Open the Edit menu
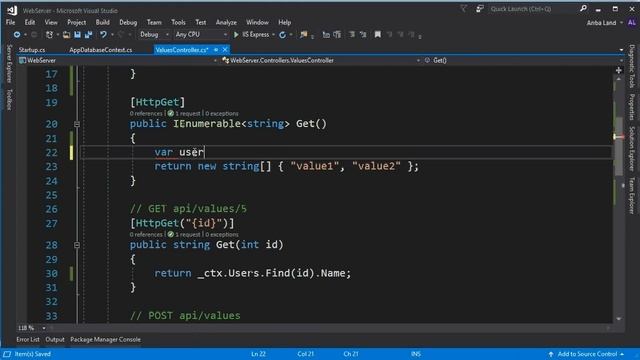 (30, 22)
